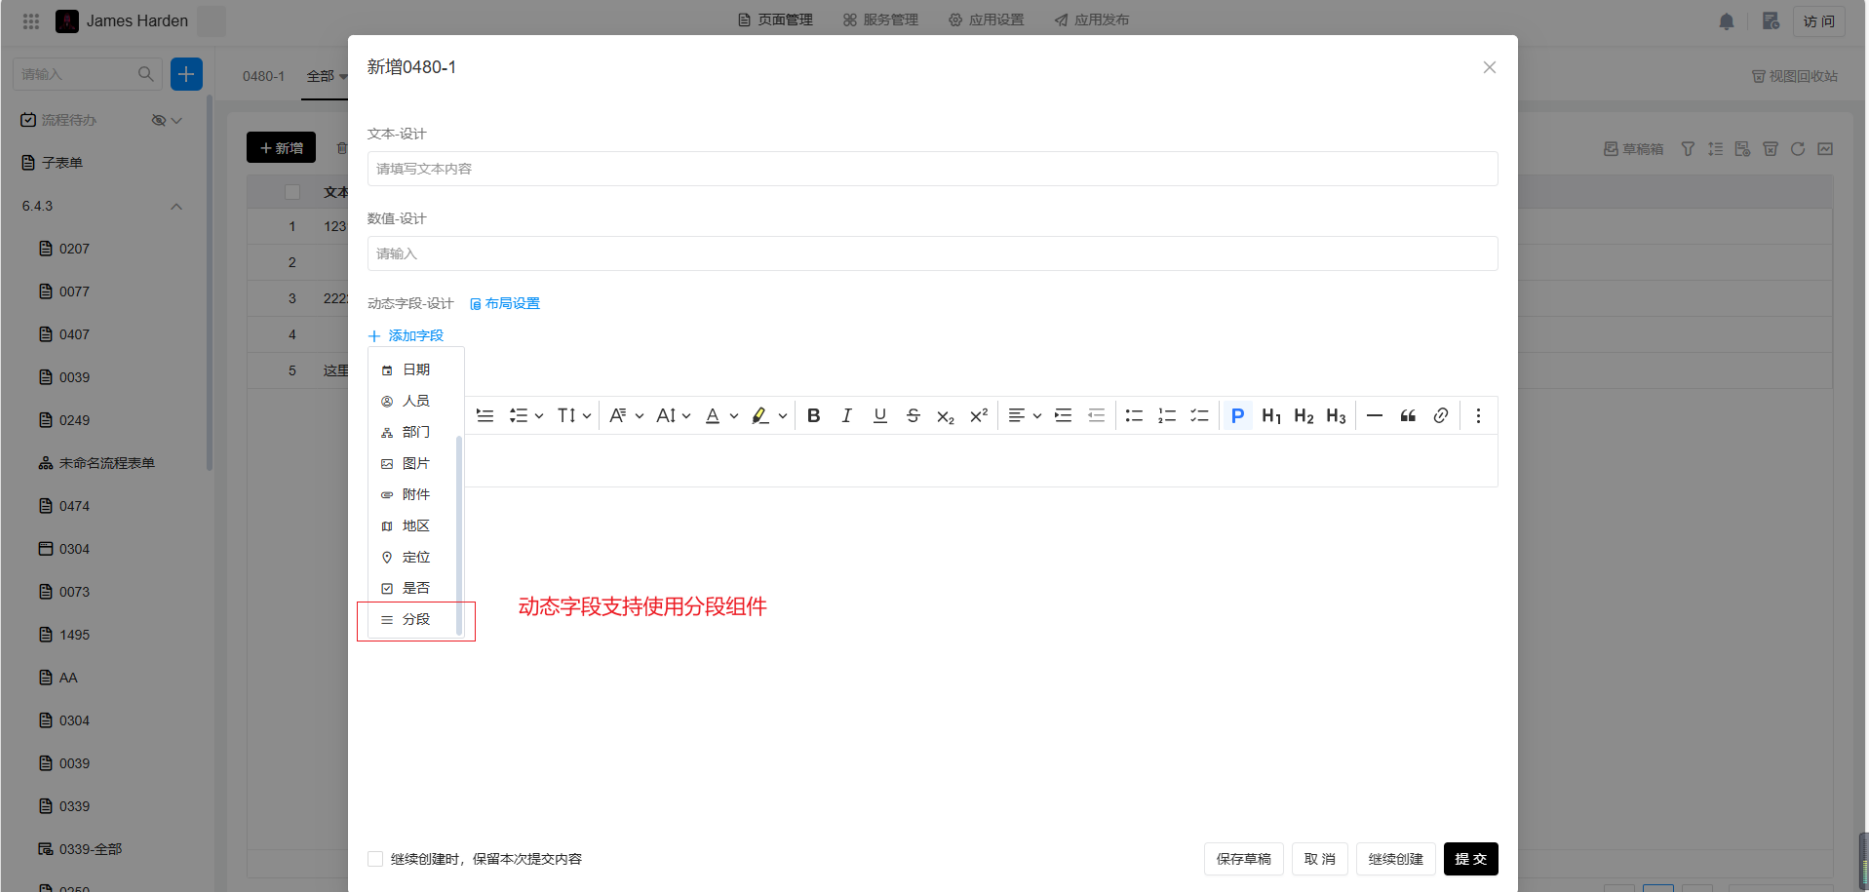This screenshot has height=892, width=1869.
Task: Toggle bold formatting in editor toolbar
Action: 813,416
